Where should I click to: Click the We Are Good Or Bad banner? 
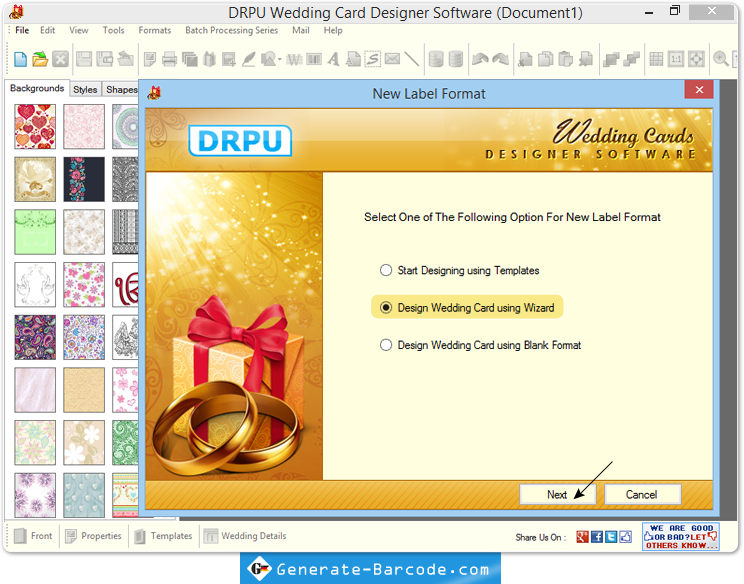click(x=681, y=537)
